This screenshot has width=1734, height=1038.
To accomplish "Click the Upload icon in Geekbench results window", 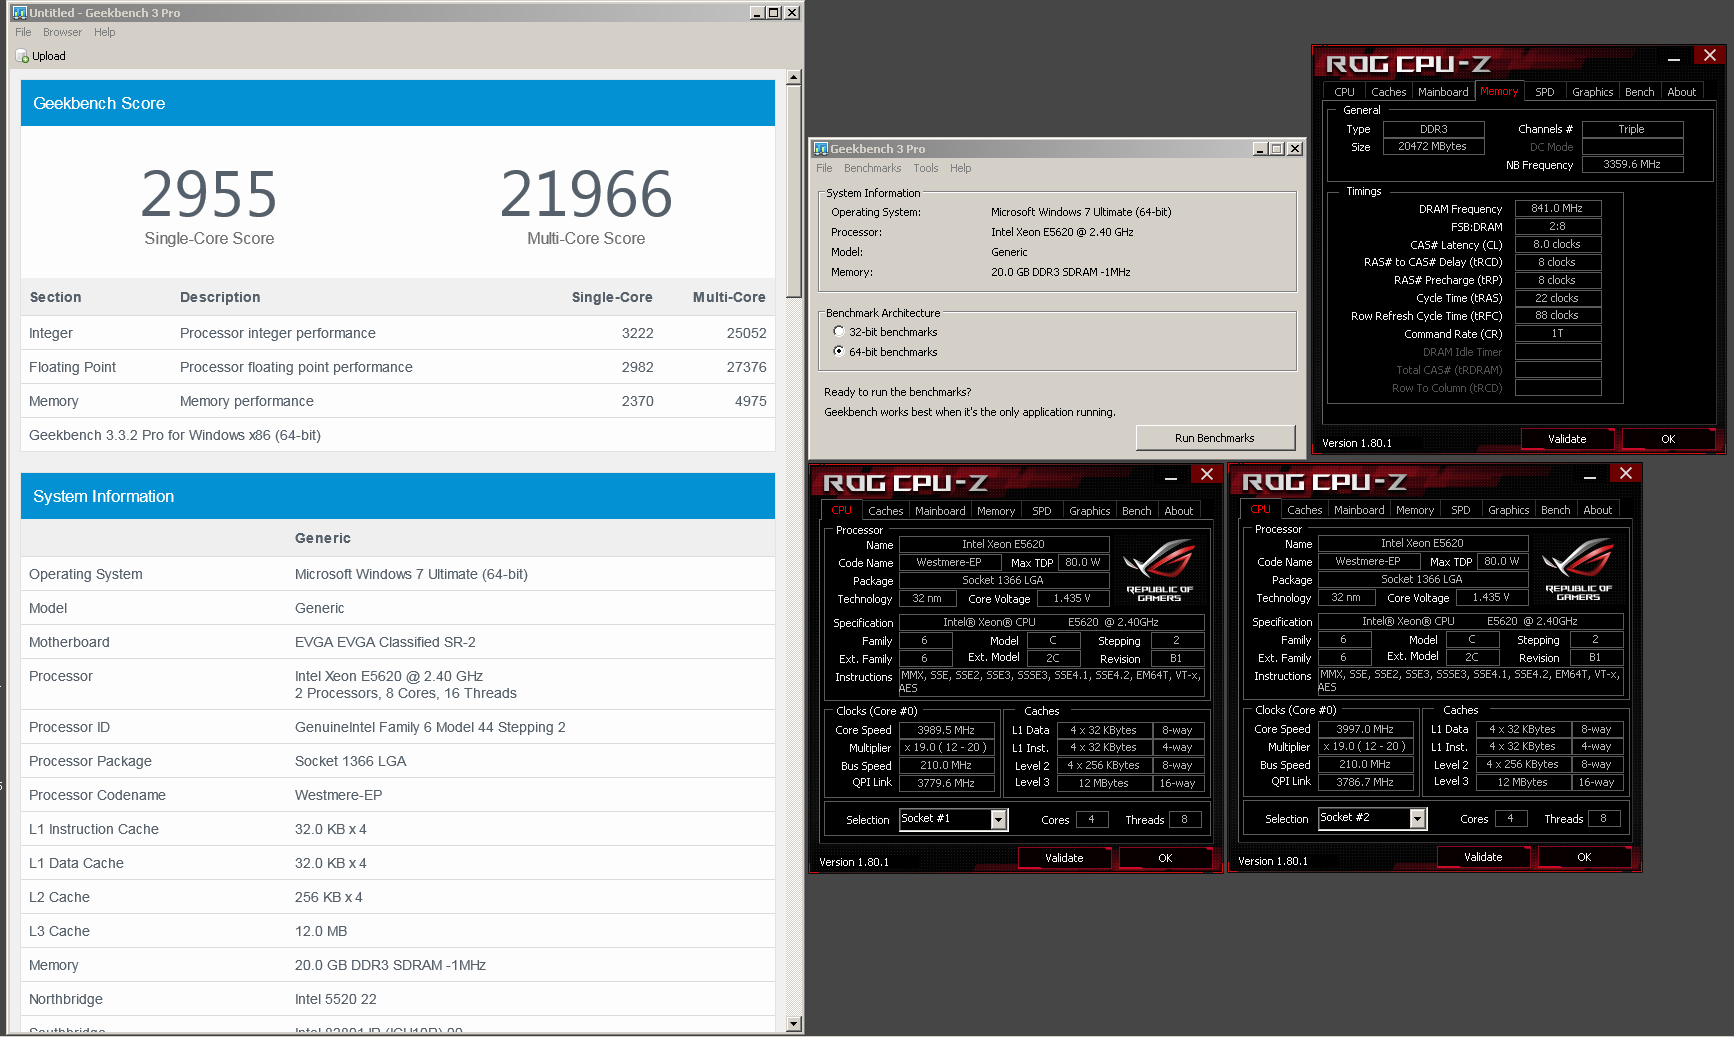I will point(23,57).
